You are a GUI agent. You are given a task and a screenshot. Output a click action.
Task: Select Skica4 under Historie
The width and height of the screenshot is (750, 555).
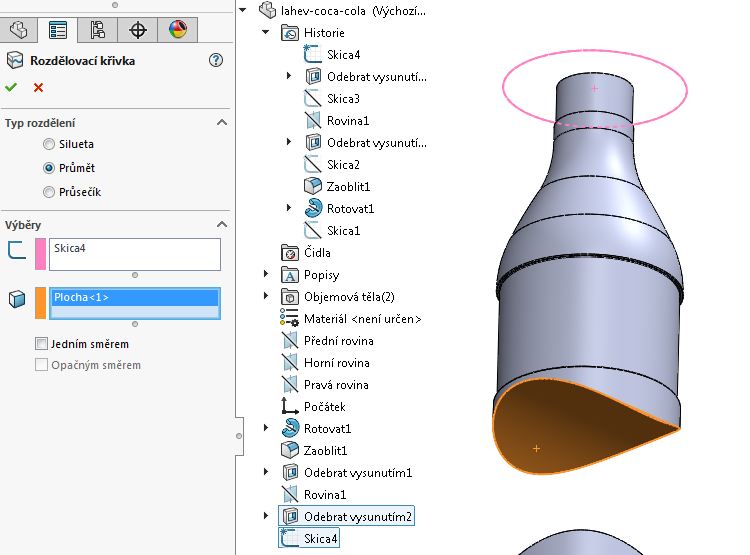coord(343,55)
